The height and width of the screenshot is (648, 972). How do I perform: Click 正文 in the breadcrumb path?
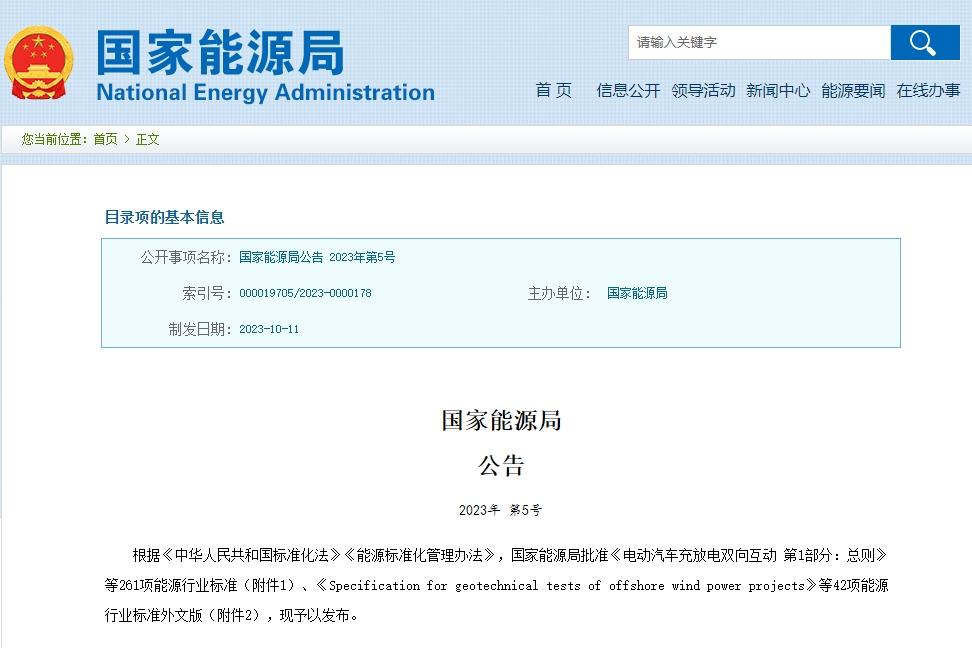coord(147,141)
